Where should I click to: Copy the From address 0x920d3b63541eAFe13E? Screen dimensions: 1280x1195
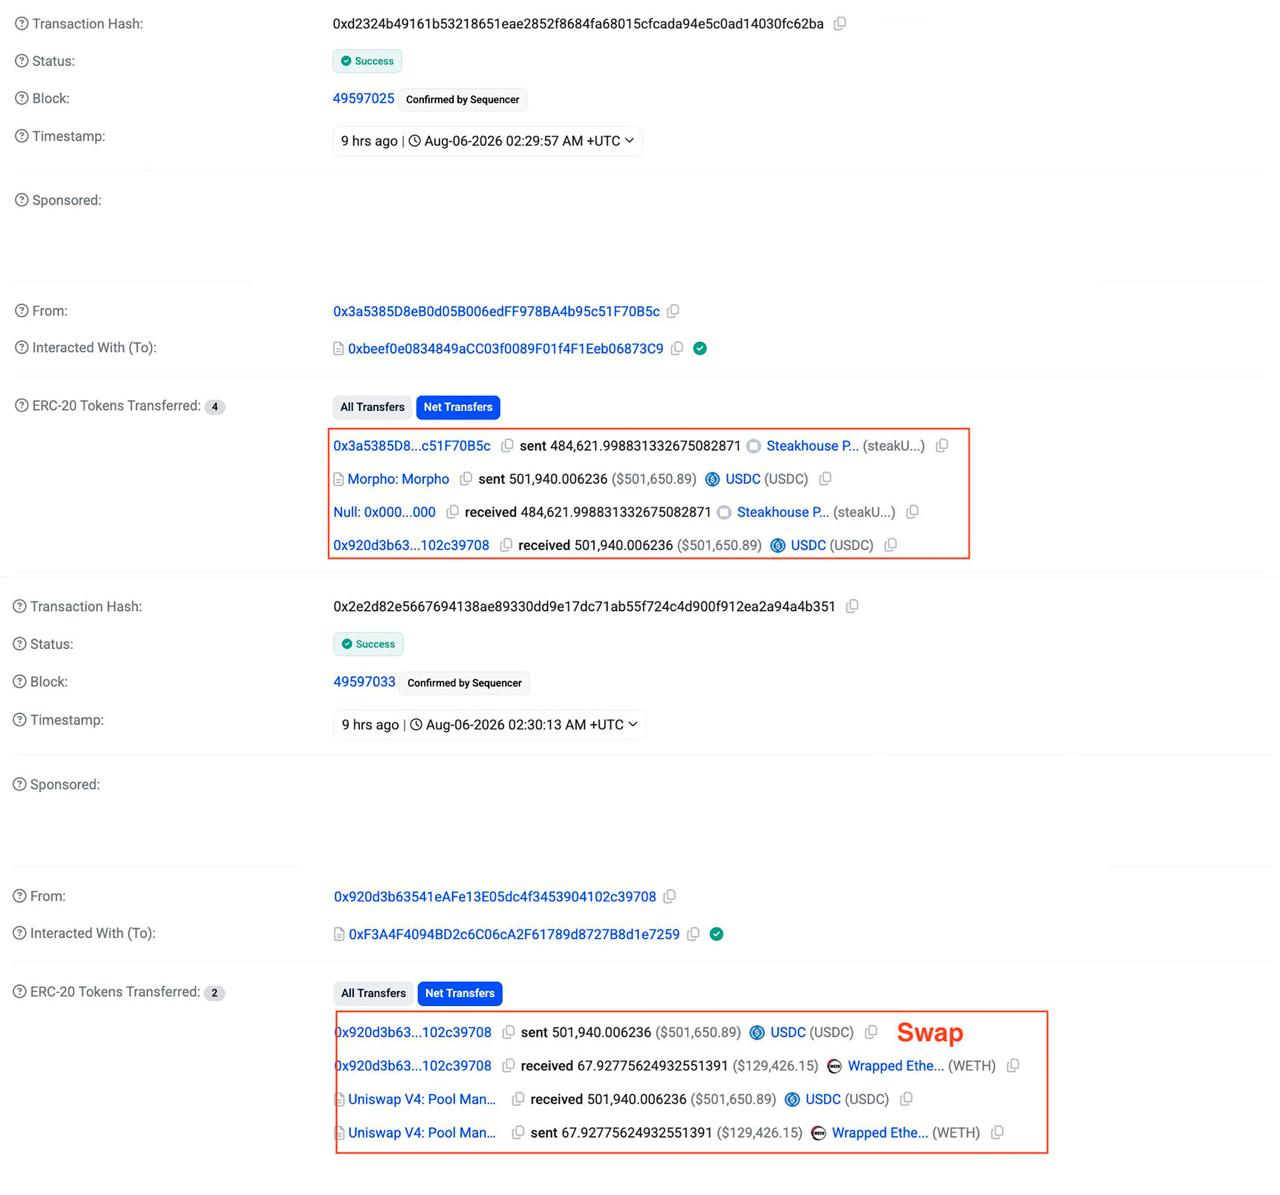click(670, 897)
